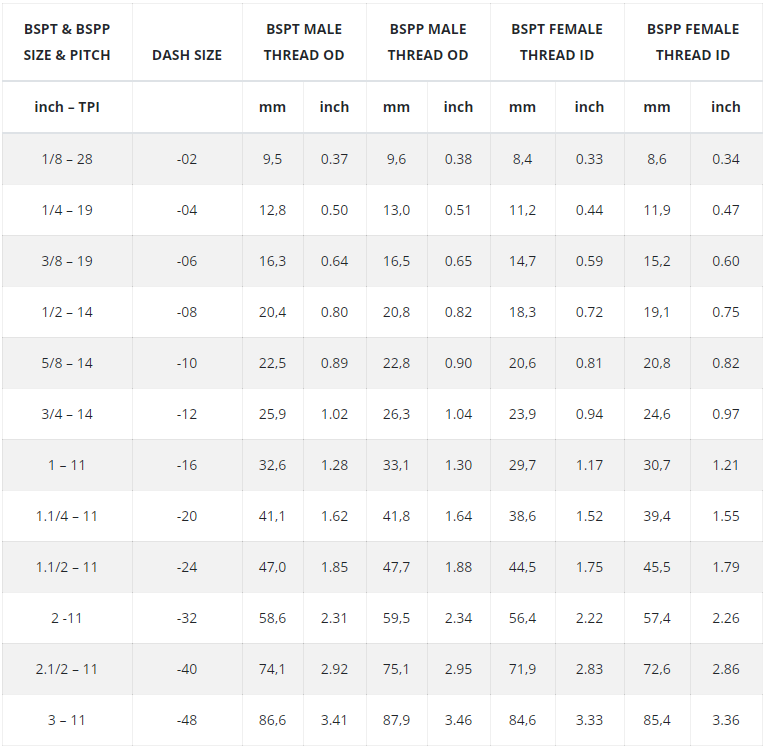Click the BSPP MALE THREAD OD header
This screenshot has width=767, height=748.
428,42
